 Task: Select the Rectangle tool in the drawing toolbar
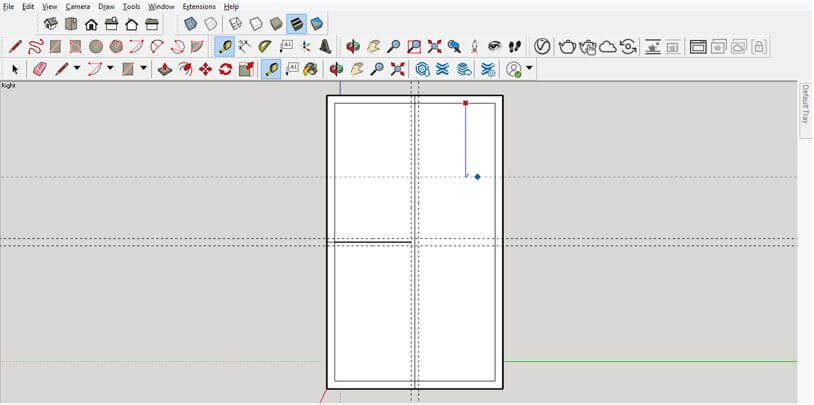[55, 47]
